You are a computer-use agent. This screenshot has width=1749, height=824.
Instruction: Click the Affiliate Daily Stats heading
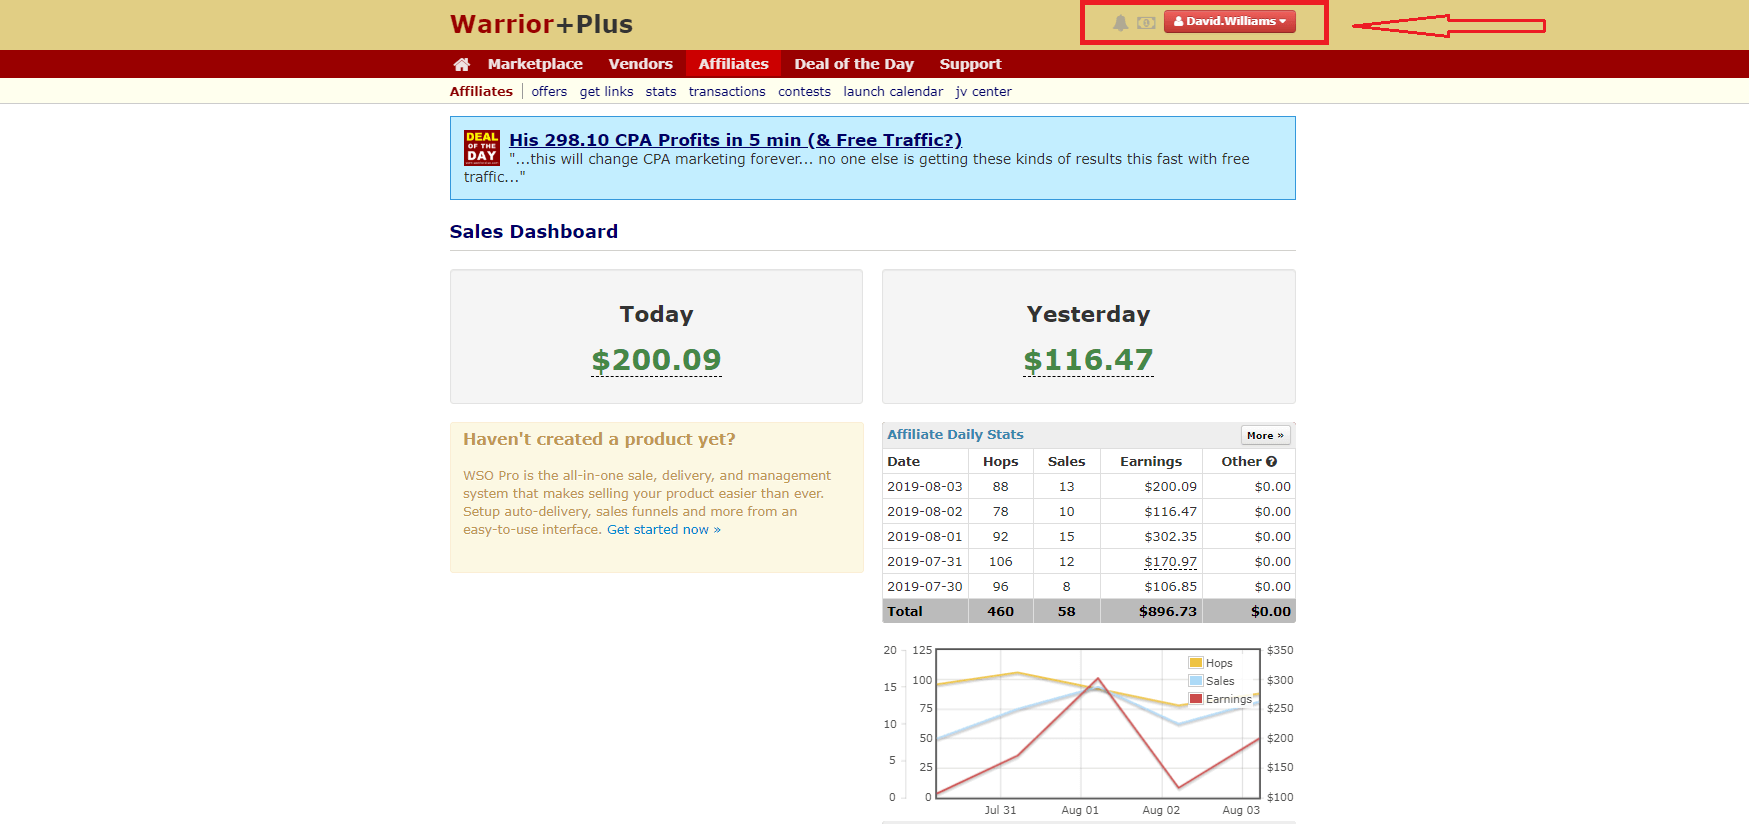click(x=955, y=434)
